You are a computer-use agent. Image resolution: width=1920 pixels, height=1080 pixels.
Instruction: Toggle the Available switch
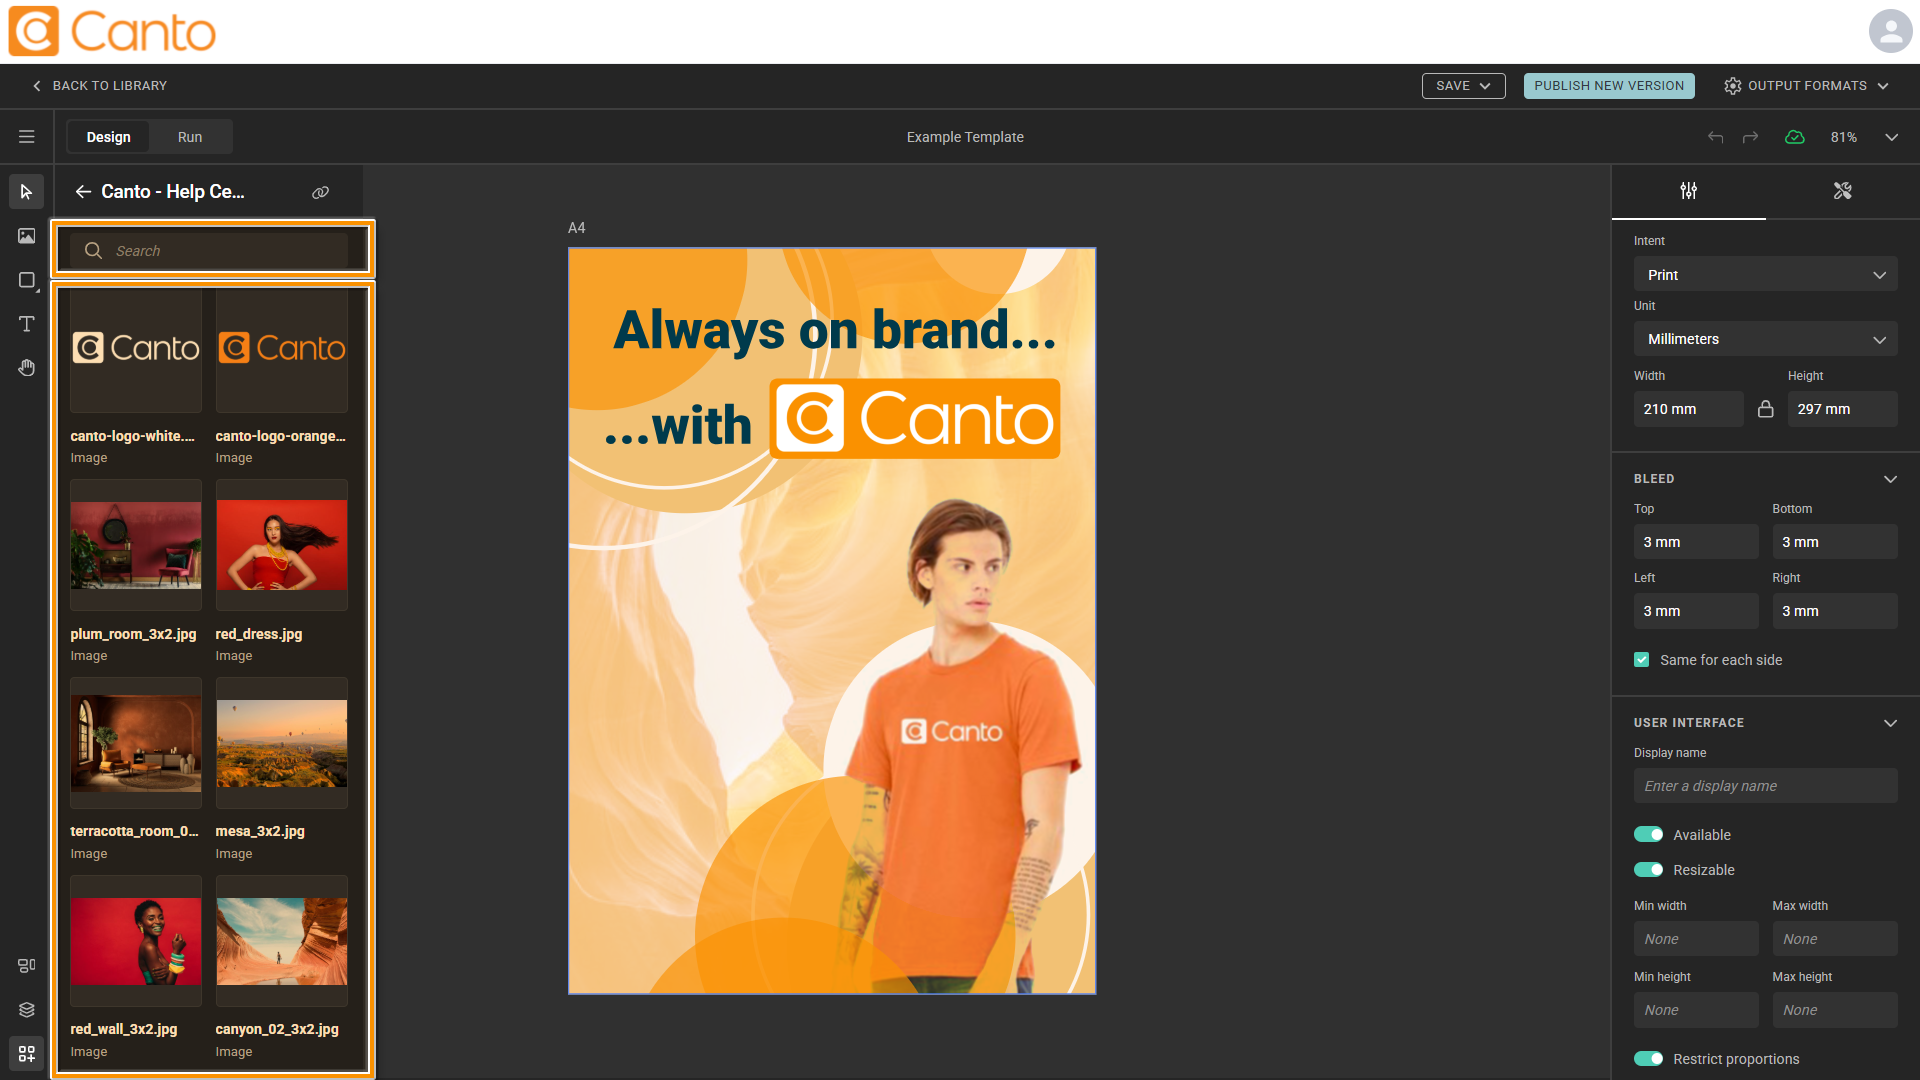point(1648,835)
